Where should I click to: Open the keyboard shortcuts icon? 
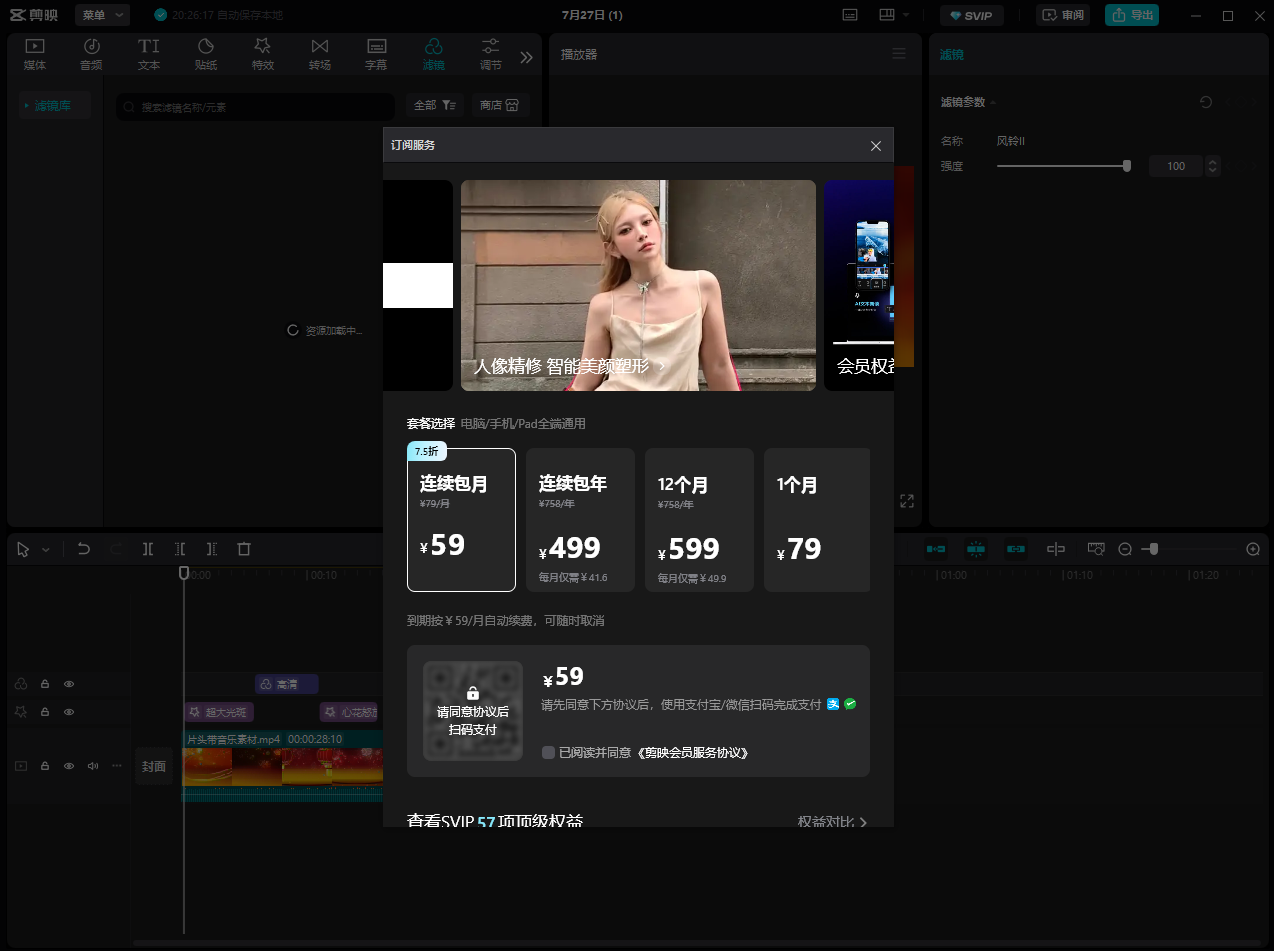tap(850, 15)
